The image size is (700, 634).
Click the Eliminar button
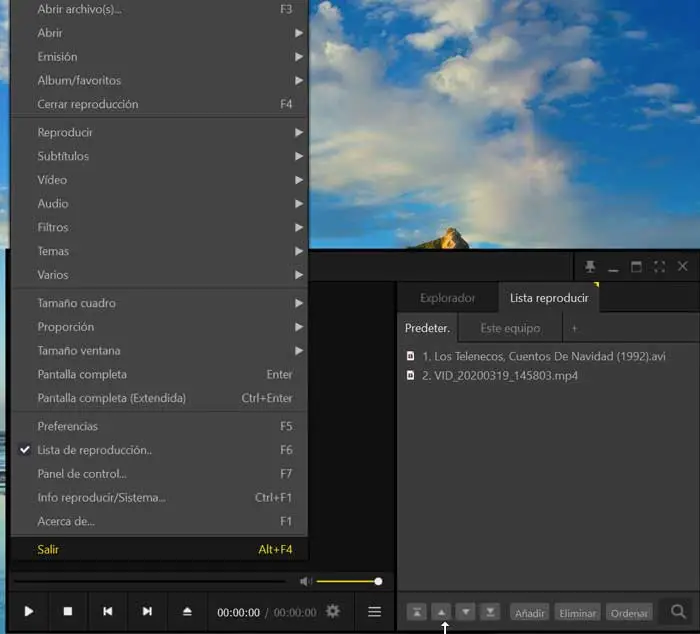click(x=578, y=613)
